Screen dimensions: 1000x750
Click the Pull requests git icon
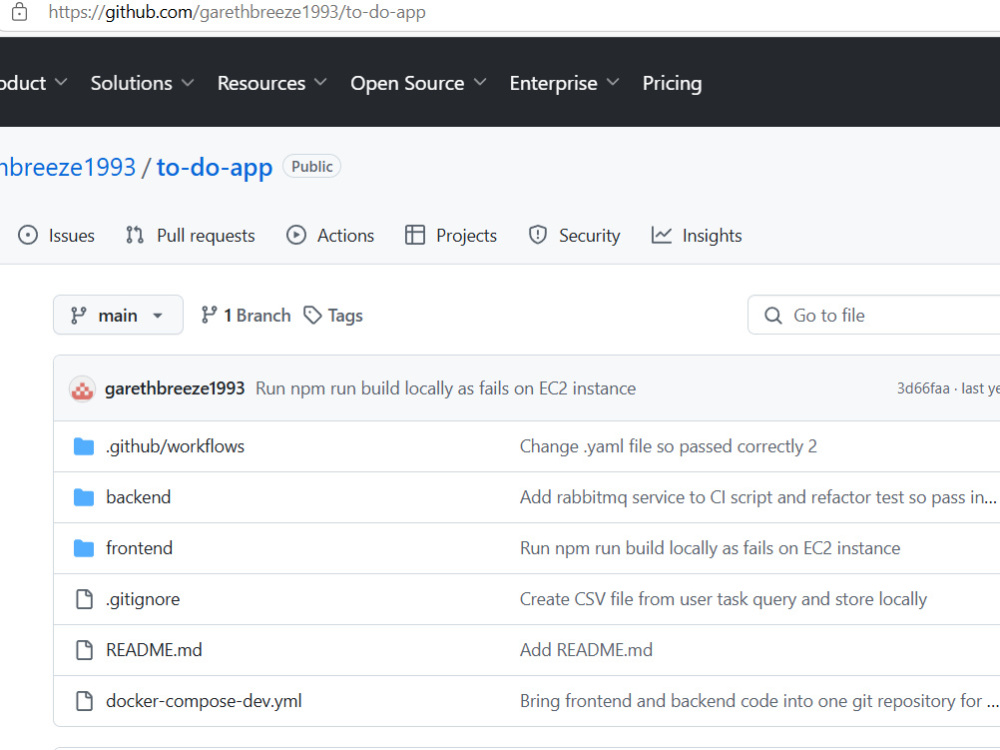point(135,235)
